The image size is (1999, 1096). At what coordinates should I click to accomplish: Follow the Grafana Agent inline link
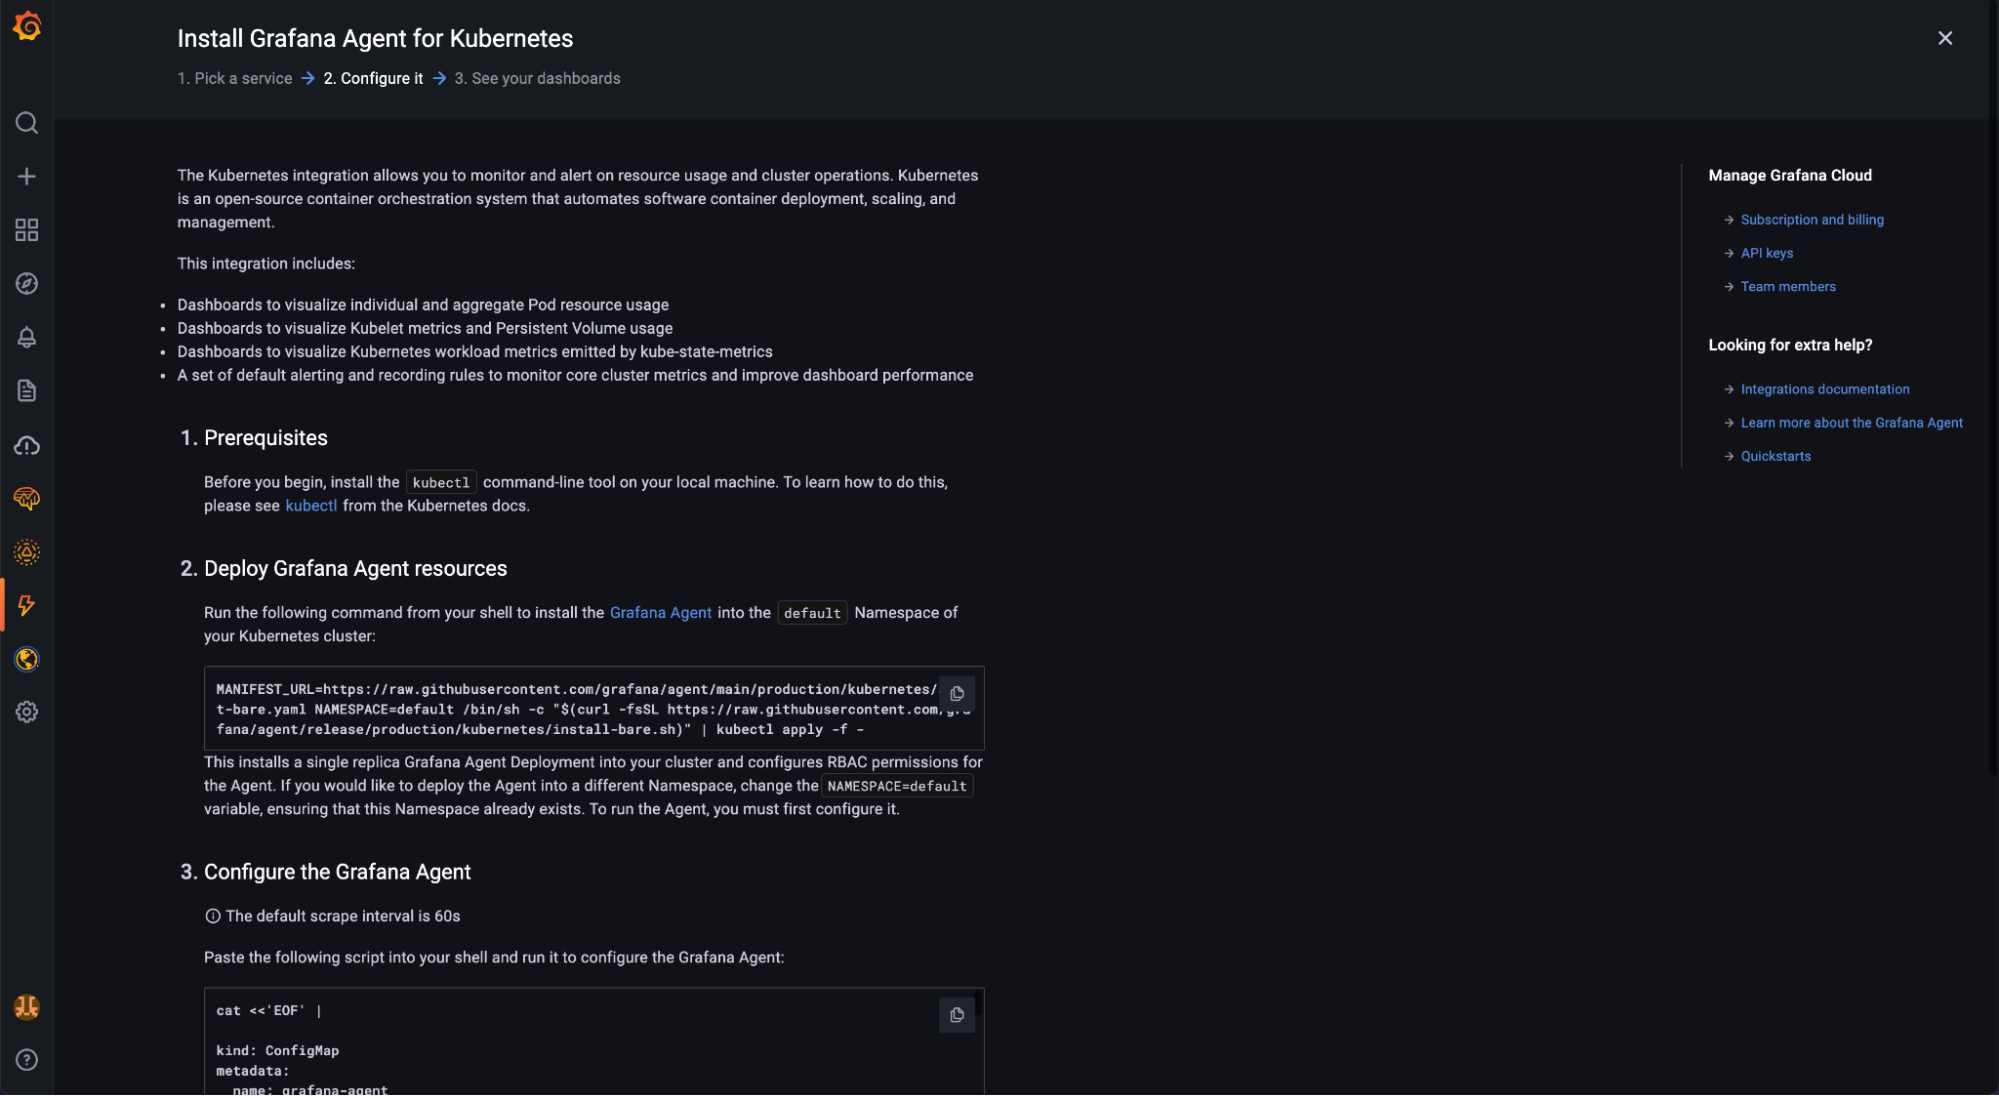[660, 613]
